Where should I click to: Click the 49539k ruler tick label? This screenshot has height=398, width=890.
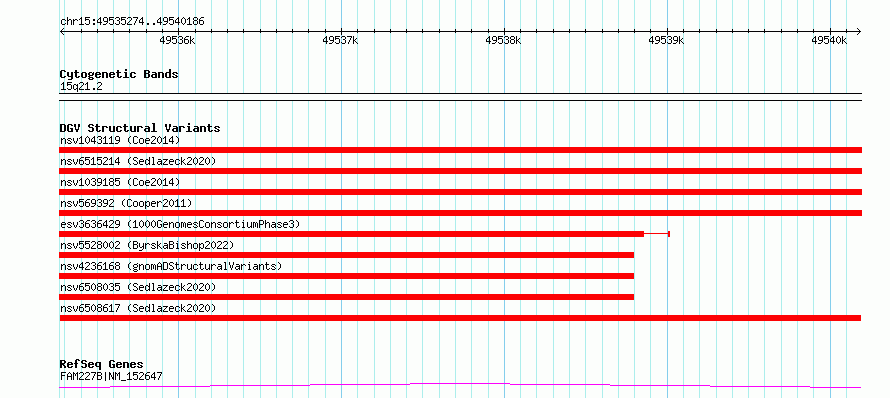pyautogui.click(x=666, y=40)
